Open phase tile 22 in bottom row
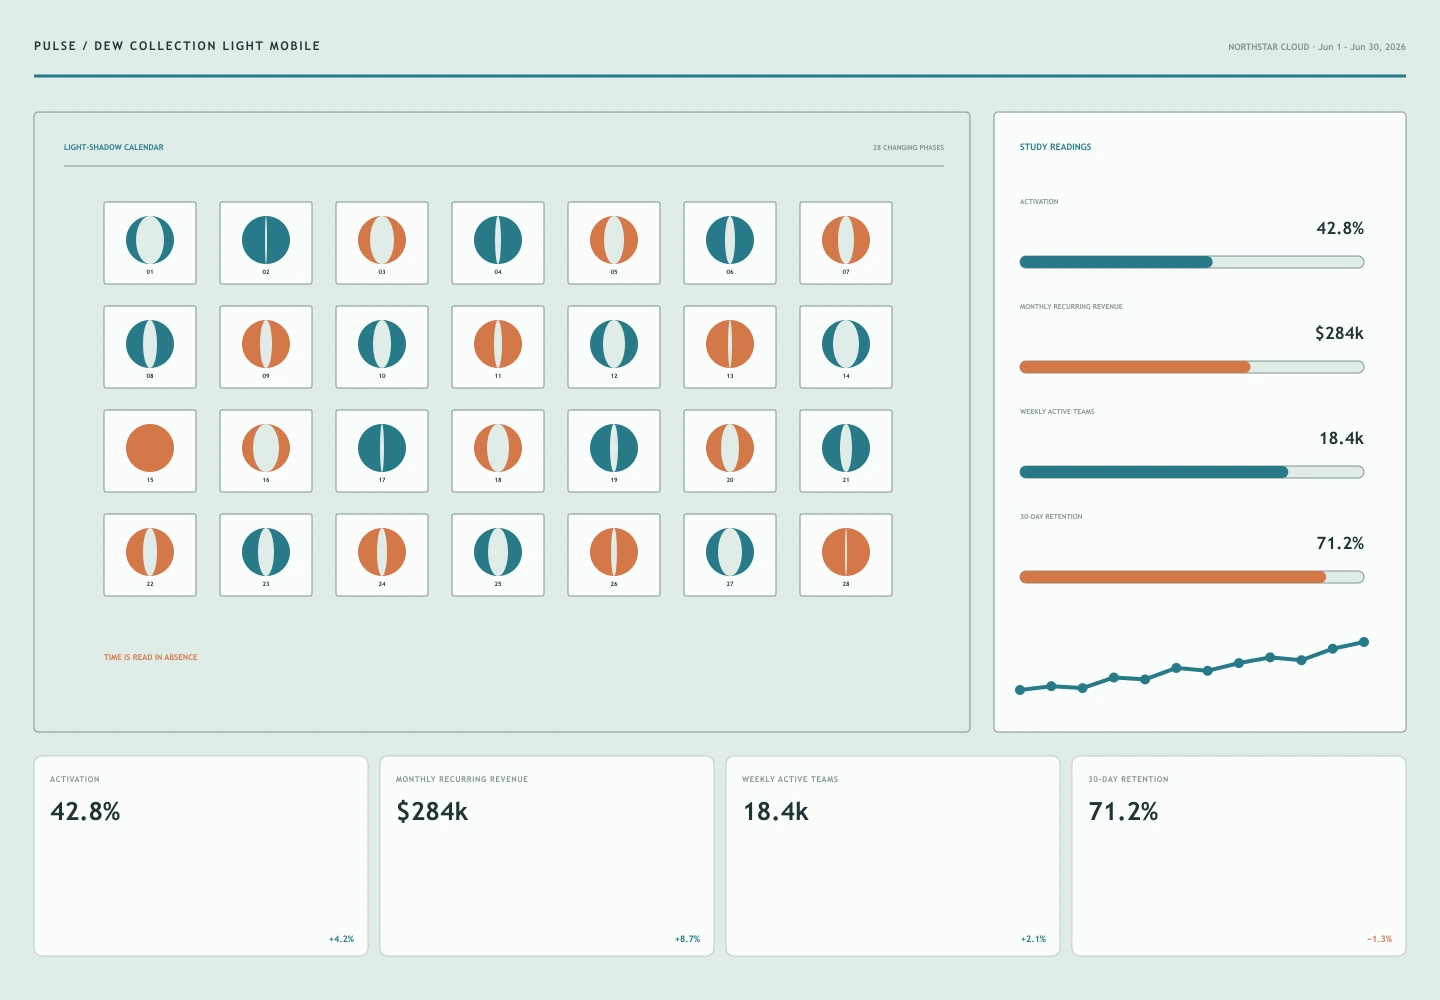This screenshot has width=1440, height=1000. click(150, 555)
